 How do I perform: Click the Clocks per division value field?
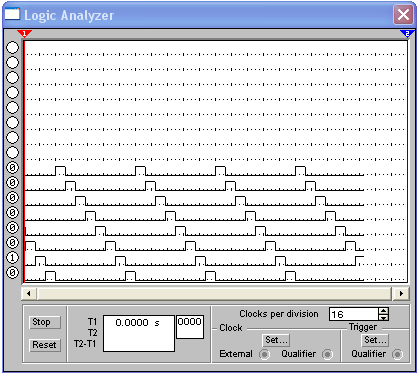tap(354, 314)
